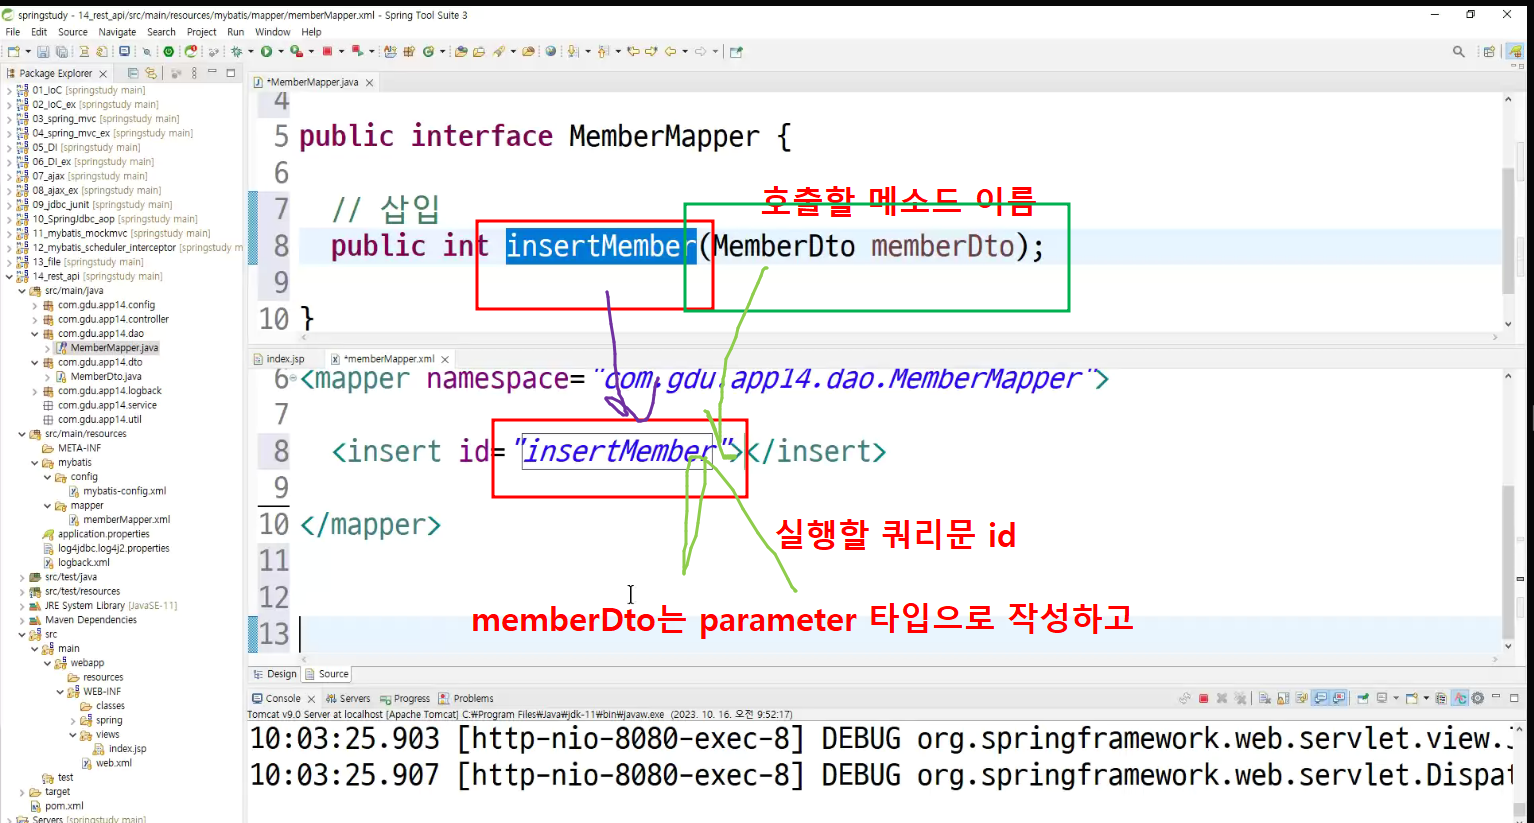Viewport: 1534px width, 823px height.
Task: Terminate server via Console red square
Action: (x=1203, y=698)
